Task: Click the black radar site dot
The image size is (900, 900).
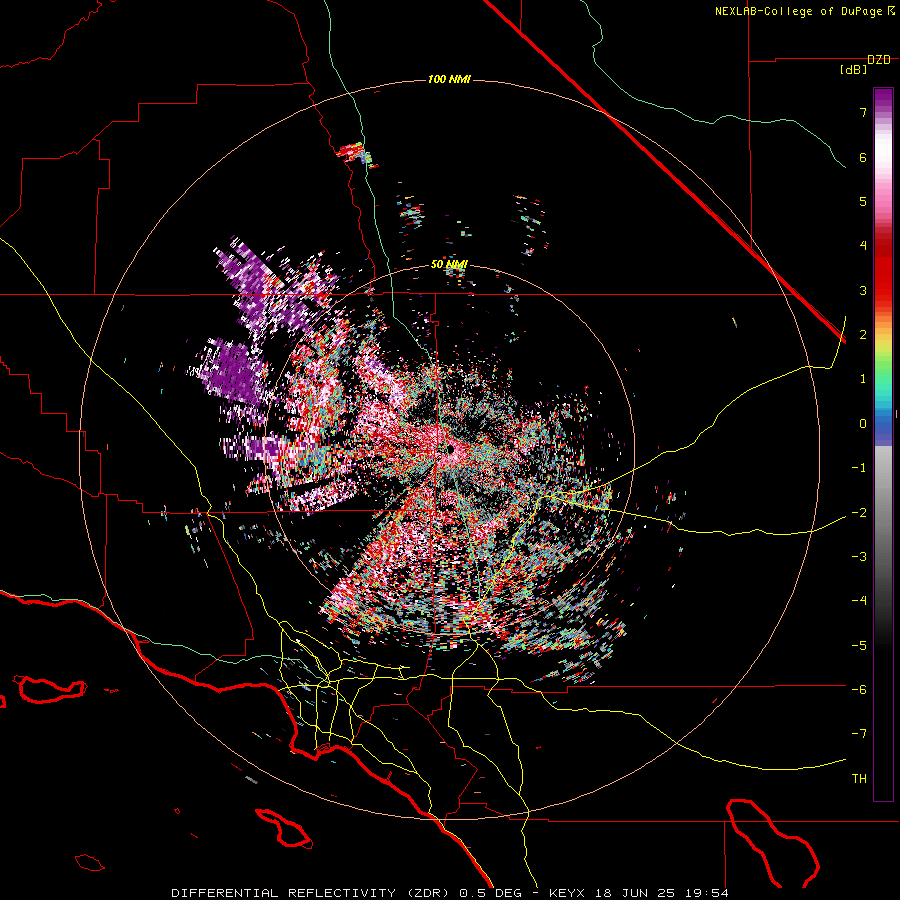Action: point(451,449)
